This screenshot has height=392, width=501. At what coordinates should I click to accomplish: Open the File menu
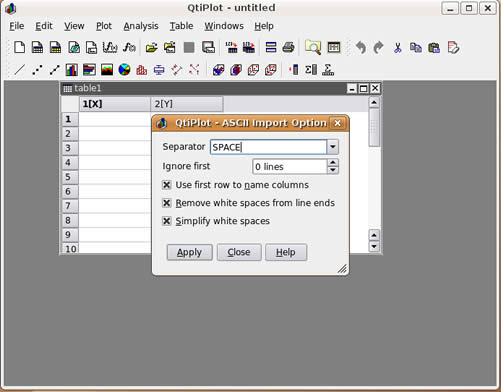[x=17, y=26]
